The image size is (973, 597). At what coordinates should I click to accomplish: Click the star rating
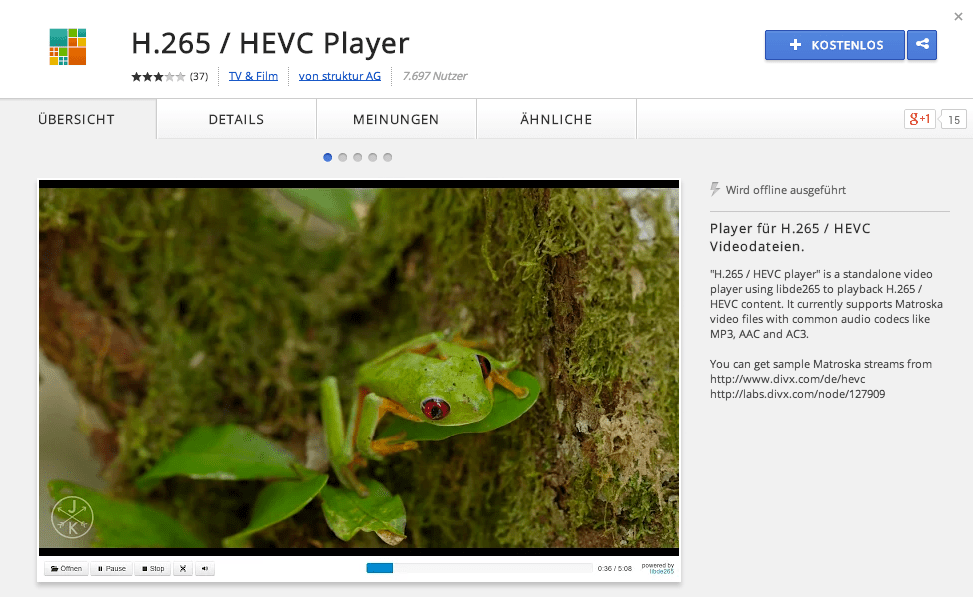click(158, 76)
